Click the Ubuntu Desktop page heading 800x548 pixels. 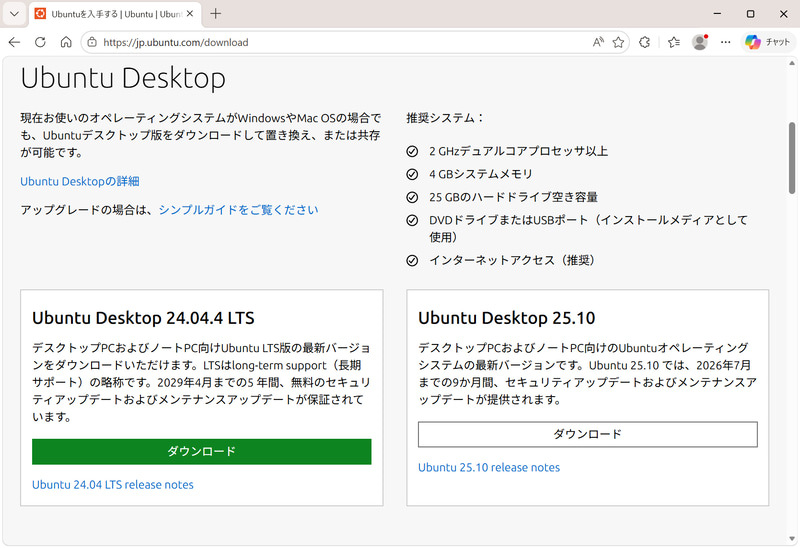pyautogui.click(x=123, y=79)
